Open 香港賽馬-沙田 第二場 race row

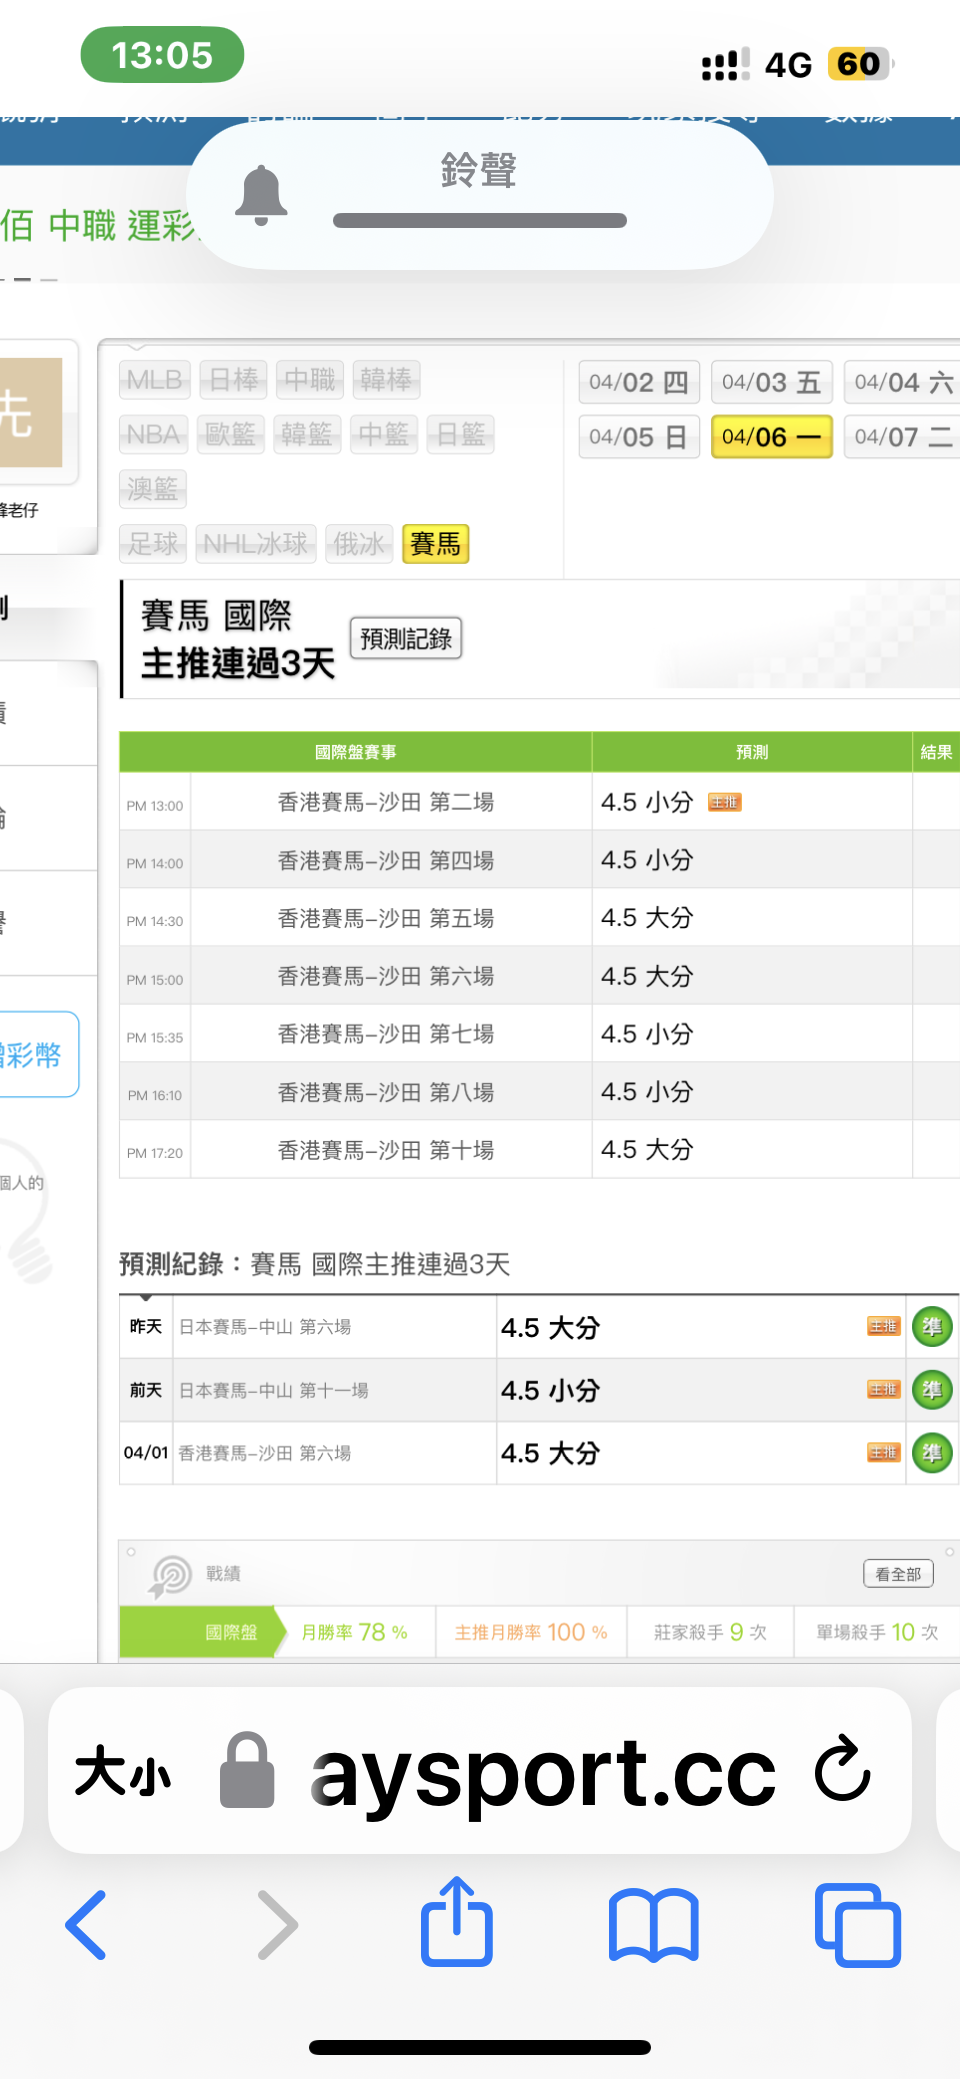point(385,802)
